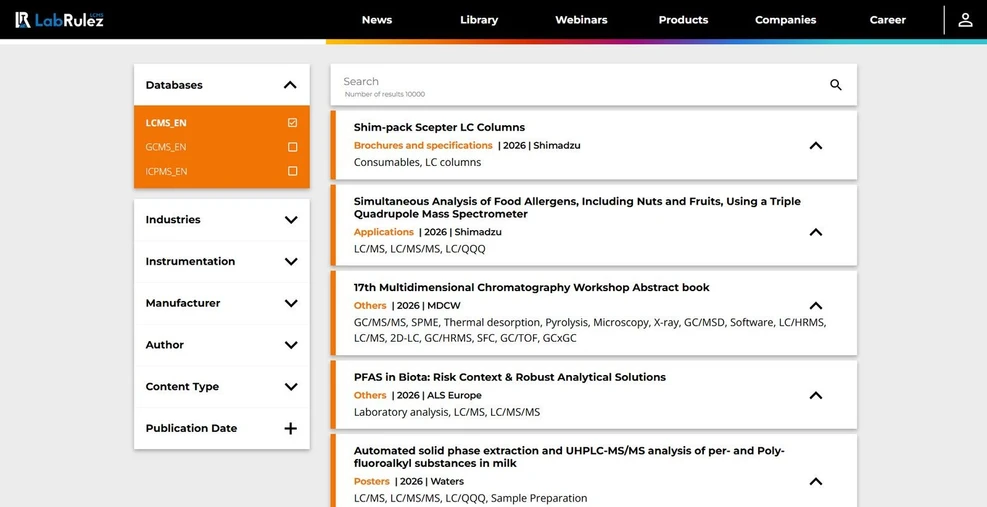Open Publication Date filter with plus
The height and width of the screenshot is (507, 987).
[290, 428]
